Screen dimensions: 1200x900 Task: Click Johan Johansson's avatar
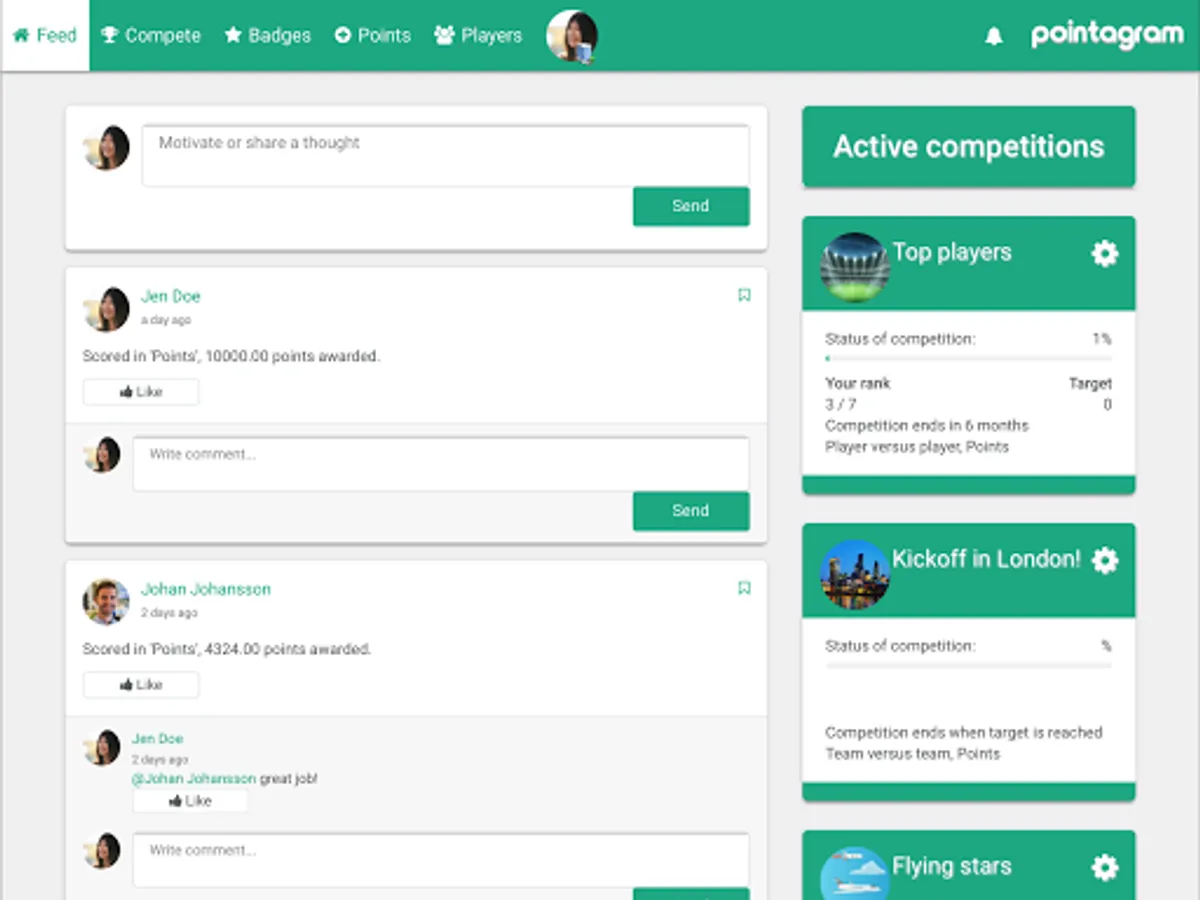[x=106, y=602]
